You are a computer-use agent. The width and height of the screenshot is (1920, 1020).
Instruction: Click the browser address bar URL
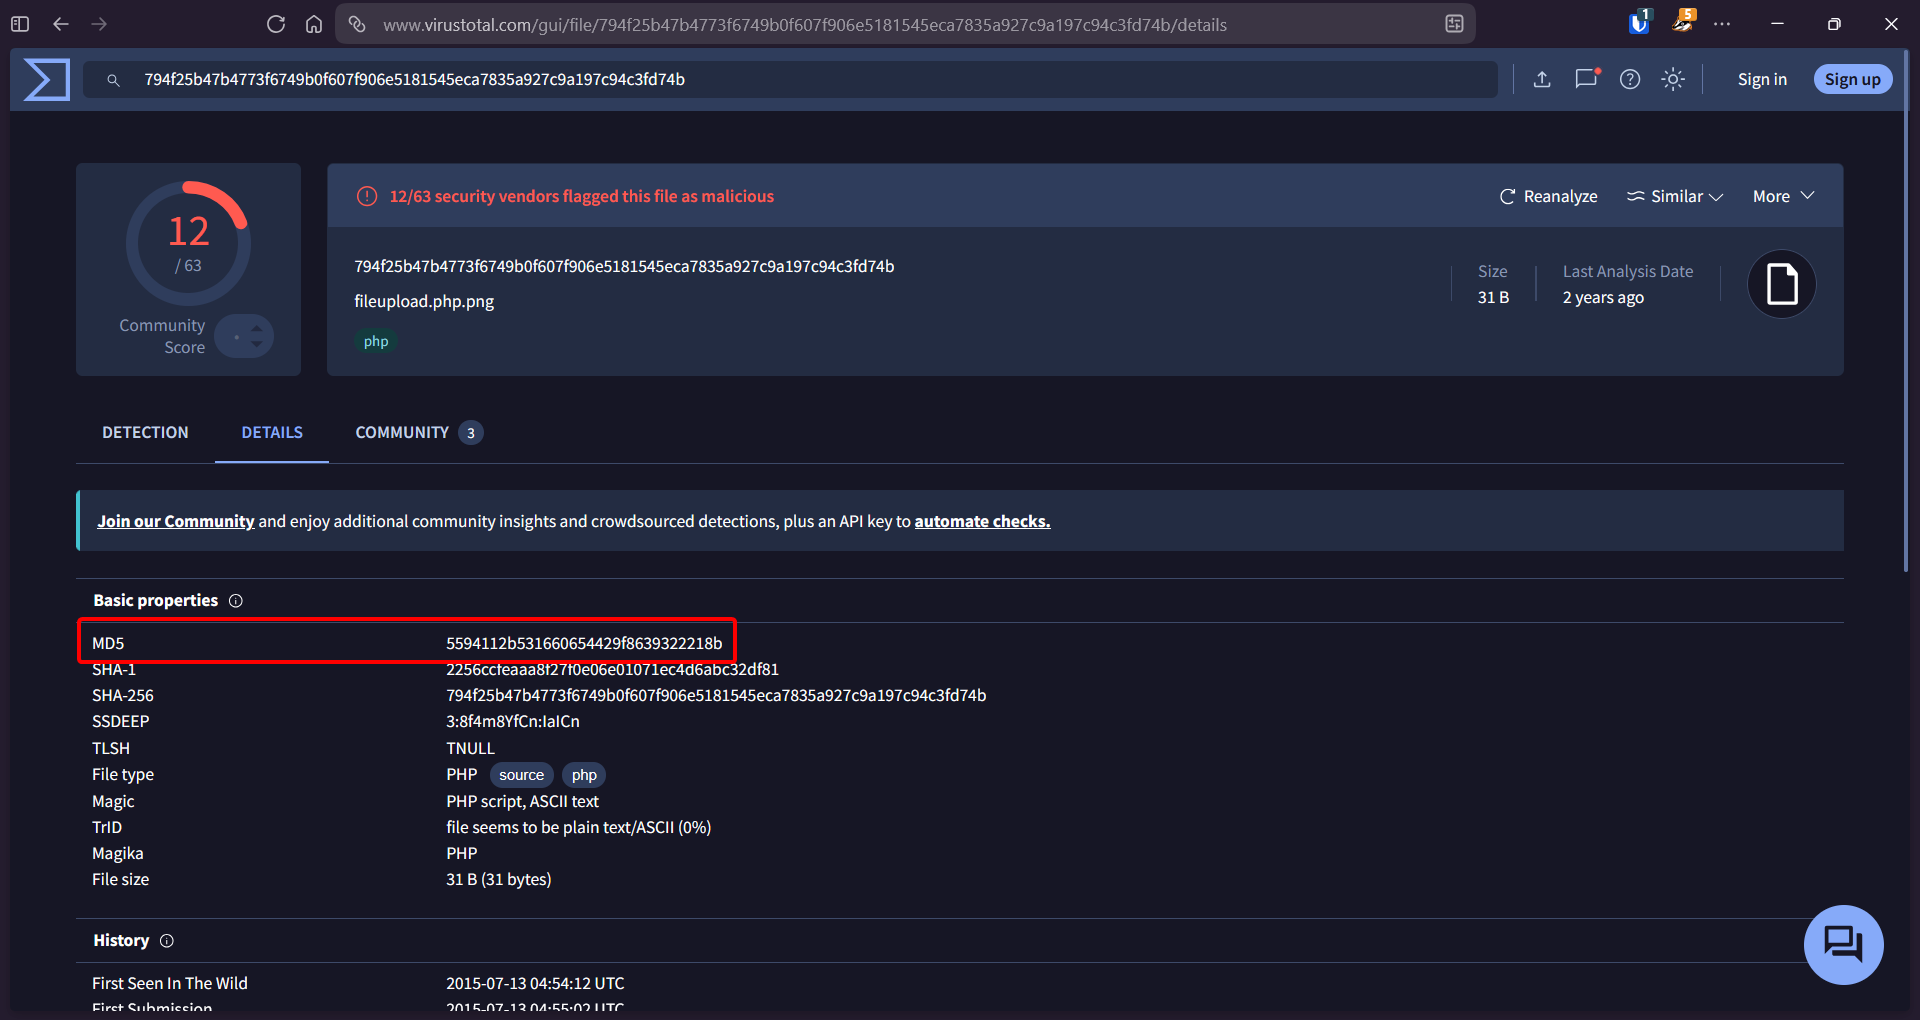(x=805, y=25)
